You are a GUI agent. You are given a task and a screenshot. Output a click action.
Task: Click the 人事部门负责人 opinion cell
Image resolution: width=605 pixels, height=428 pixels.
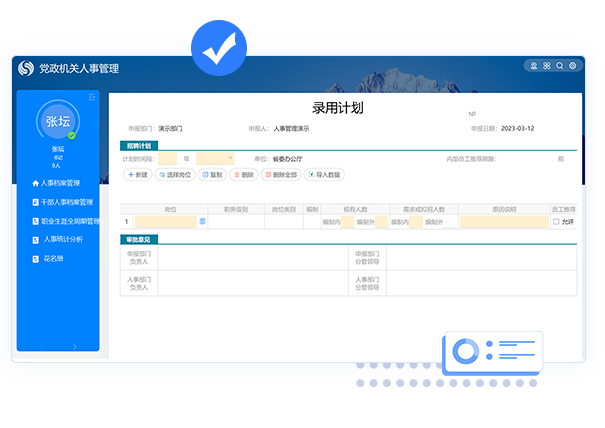pyautogui.click(x=253, y=283)
